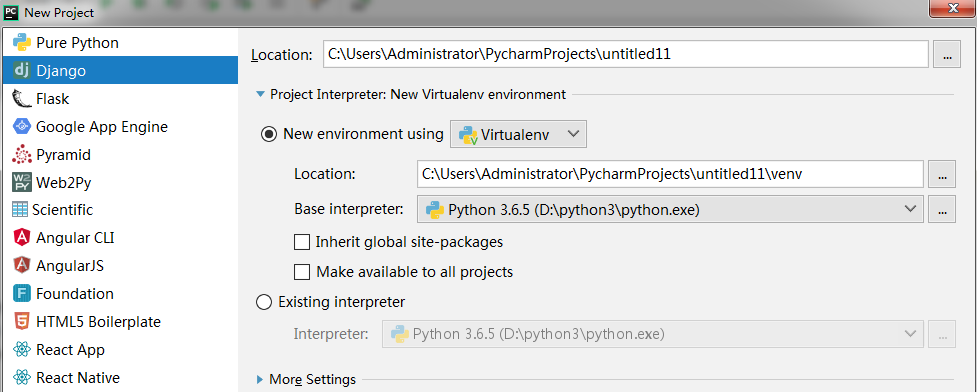The image size is (977, 392).
Task: Choose Google App Engine project type
Action: click(x=120, y=127)
